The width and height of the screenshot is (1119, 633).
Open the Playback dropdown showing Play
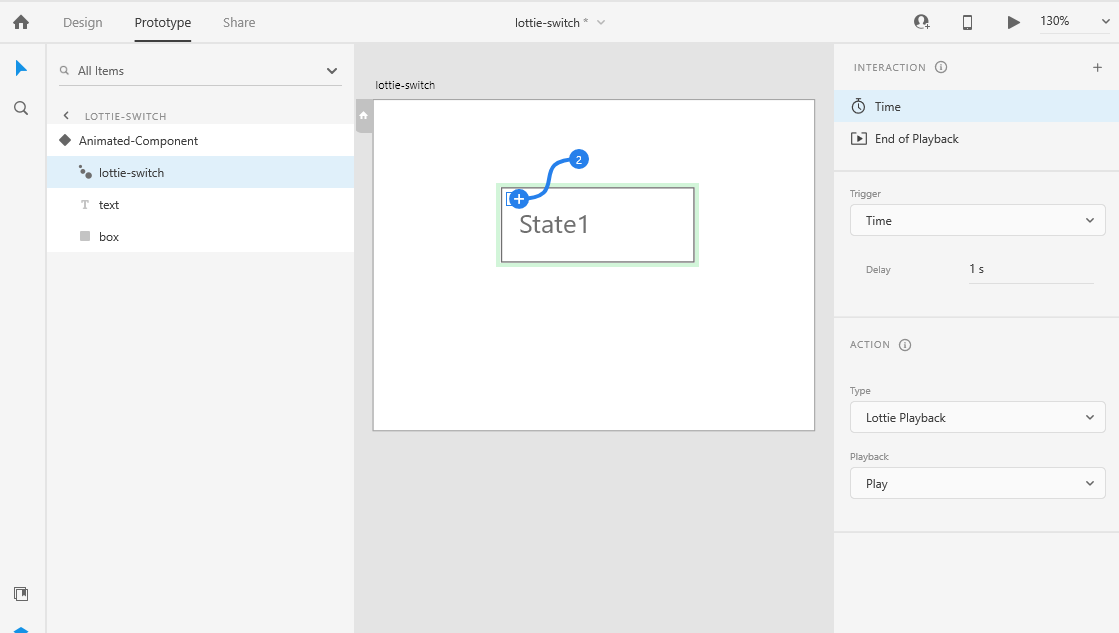(977, 483)
